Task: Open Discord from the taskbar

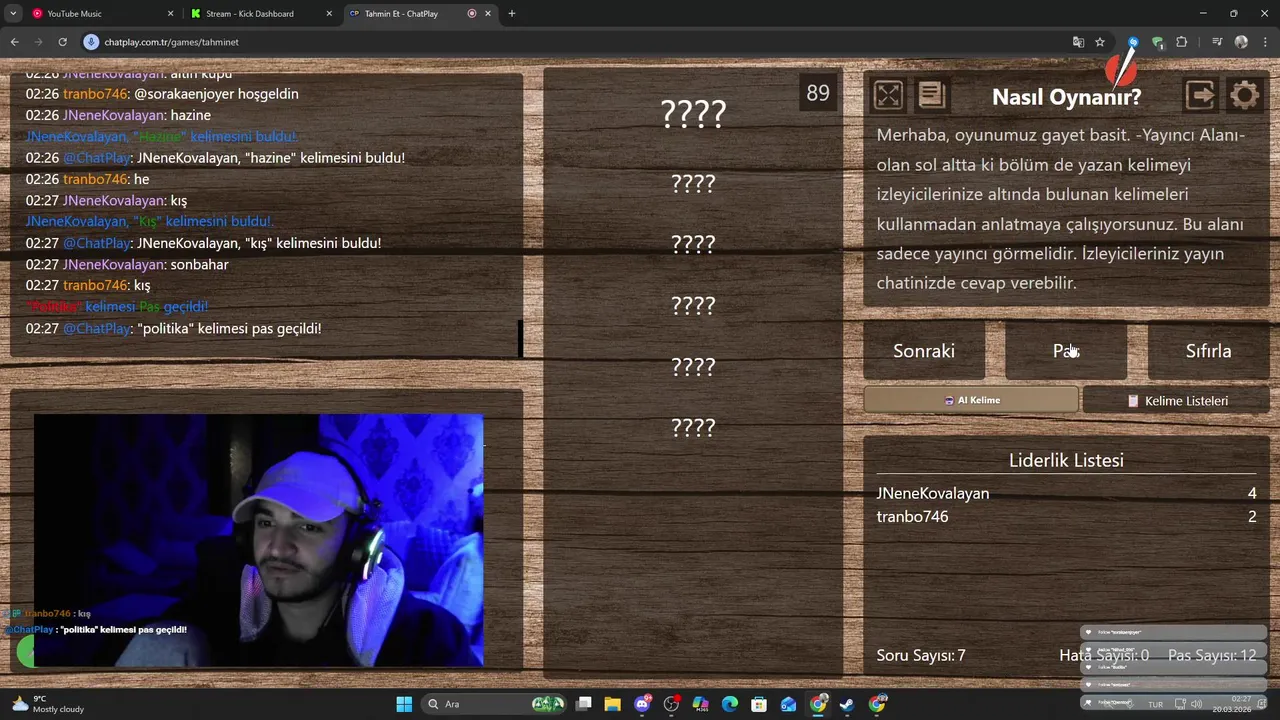Action: [642, 704]
